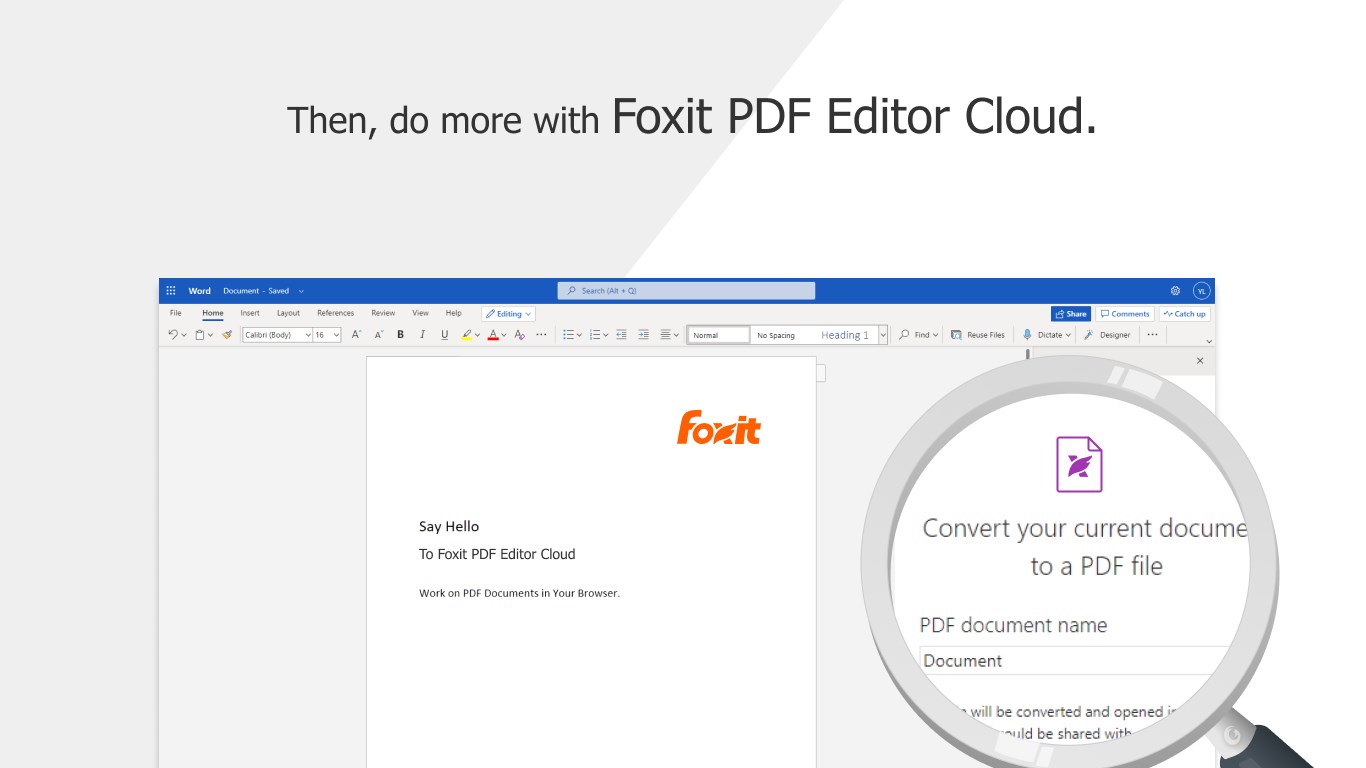
Task: Click the Foxit logo in the document
Action: click(719, 427)
